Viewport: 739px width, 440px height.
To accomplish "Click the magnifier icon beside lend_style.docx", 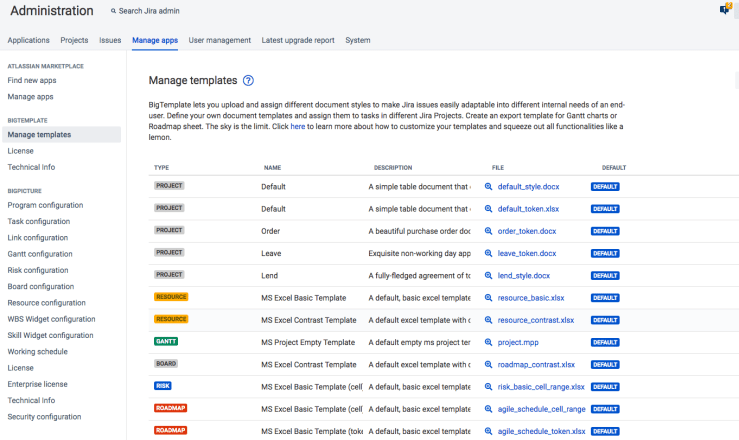I will [489, 275].
